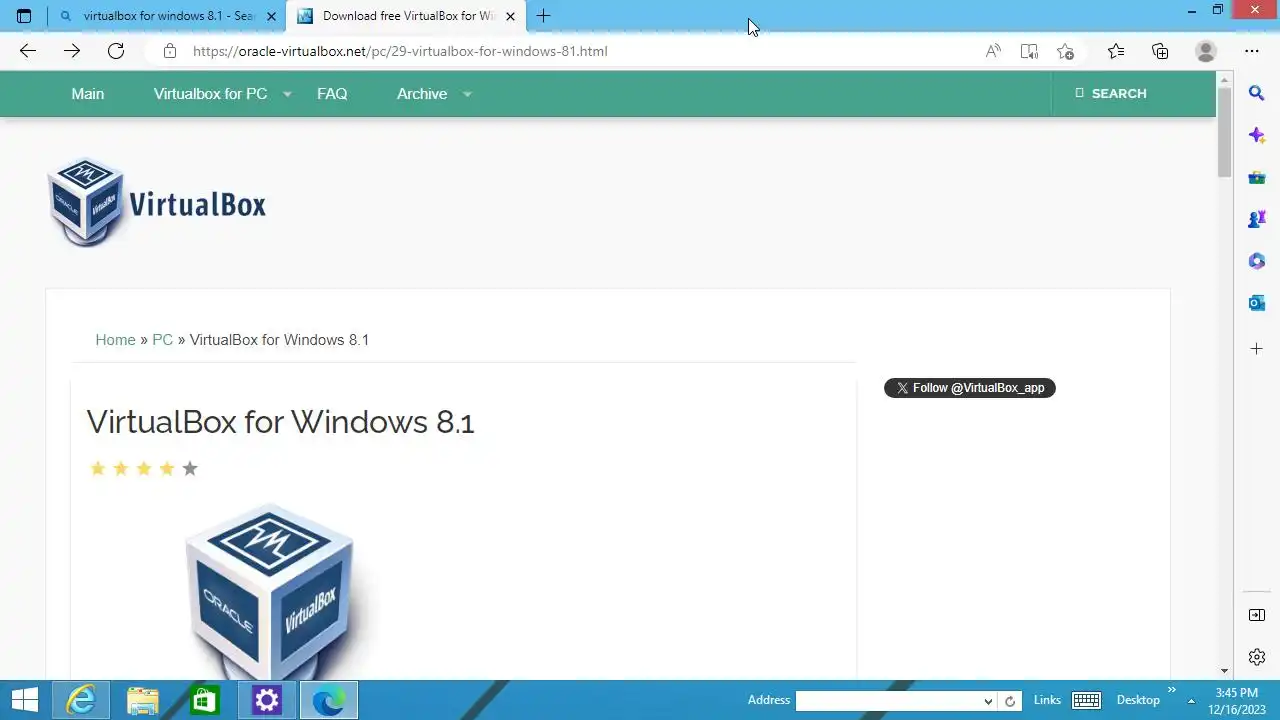Screen dimensions: 1280x720
Task: Click page scrollbar down arrow
Action: point(1224,670)
